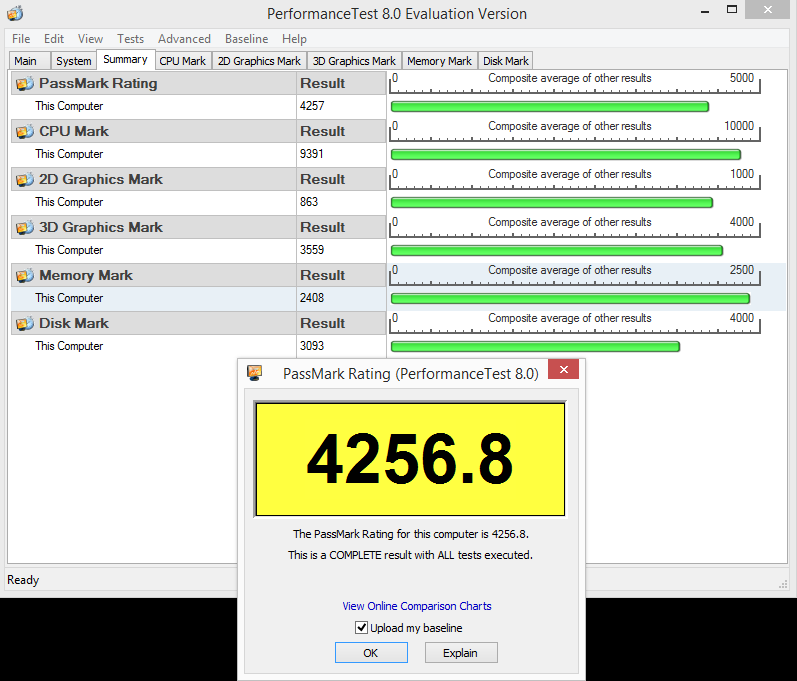Click the 2D Graphics Mark row icon
This screenshot has height=681, width=797.
(x=24, y=179)
